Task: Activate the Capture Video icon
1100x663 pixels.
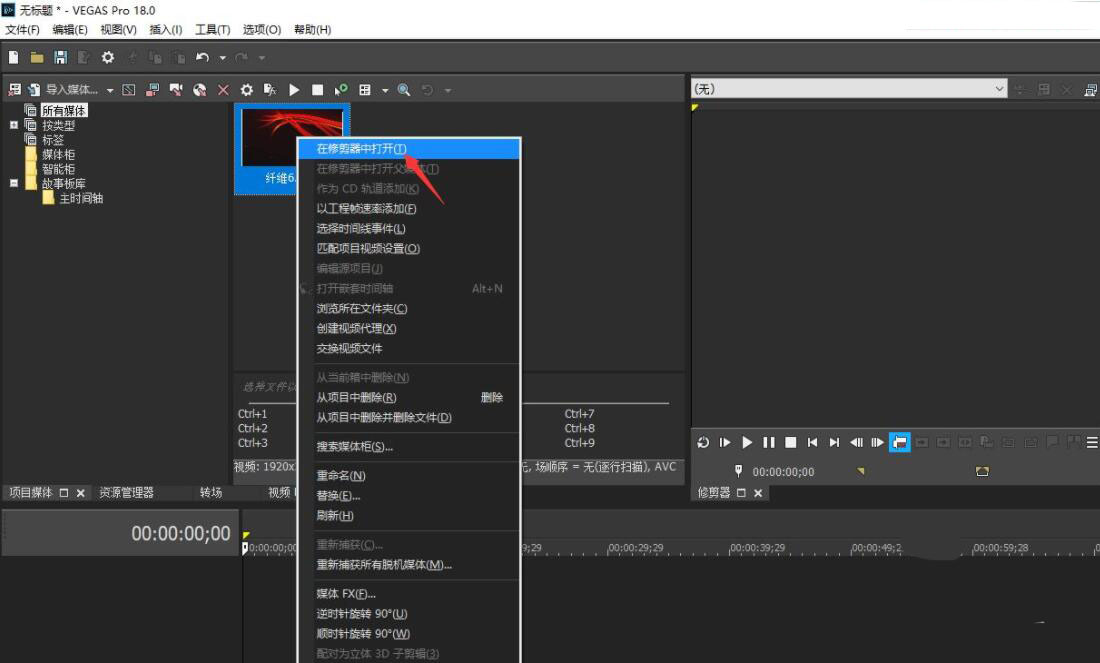Action: pos(176,89)
